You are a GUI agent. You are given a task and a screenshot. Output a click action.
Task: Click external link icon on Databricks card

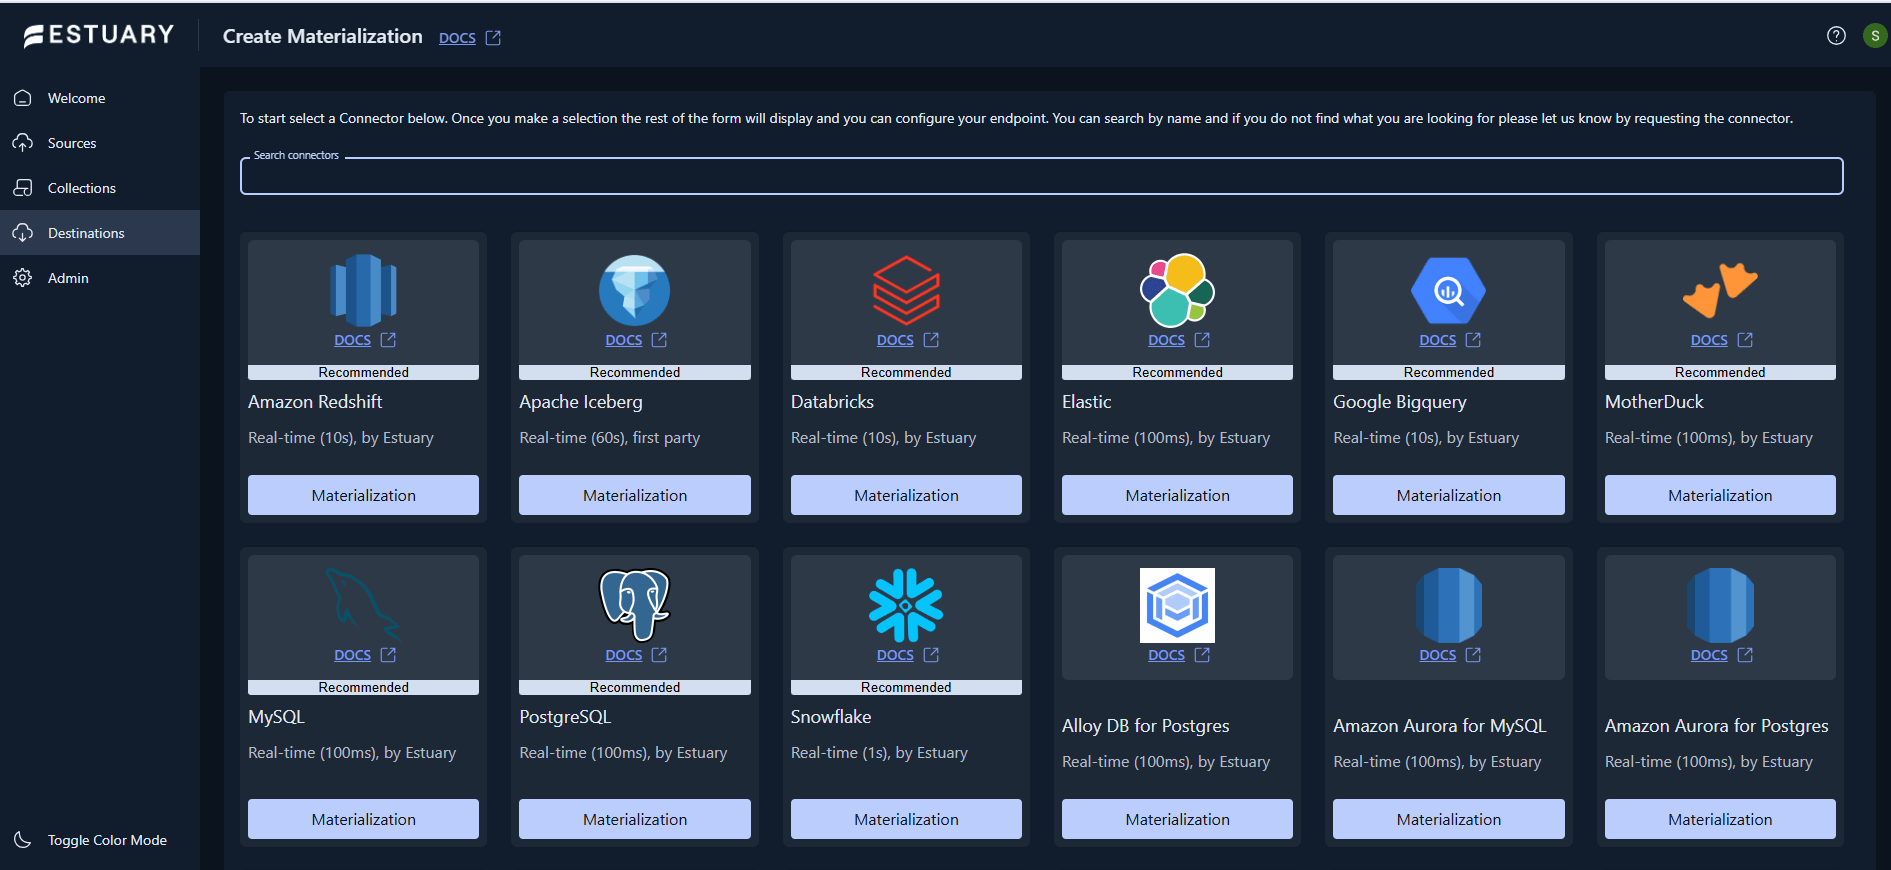[x=931, y=340]
